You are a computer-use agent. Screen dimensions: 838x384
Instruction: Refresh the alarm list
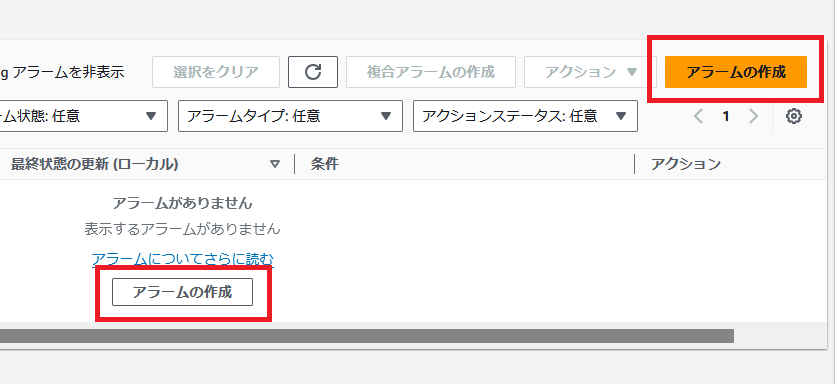pyautogui.click(x=313, y=72)
